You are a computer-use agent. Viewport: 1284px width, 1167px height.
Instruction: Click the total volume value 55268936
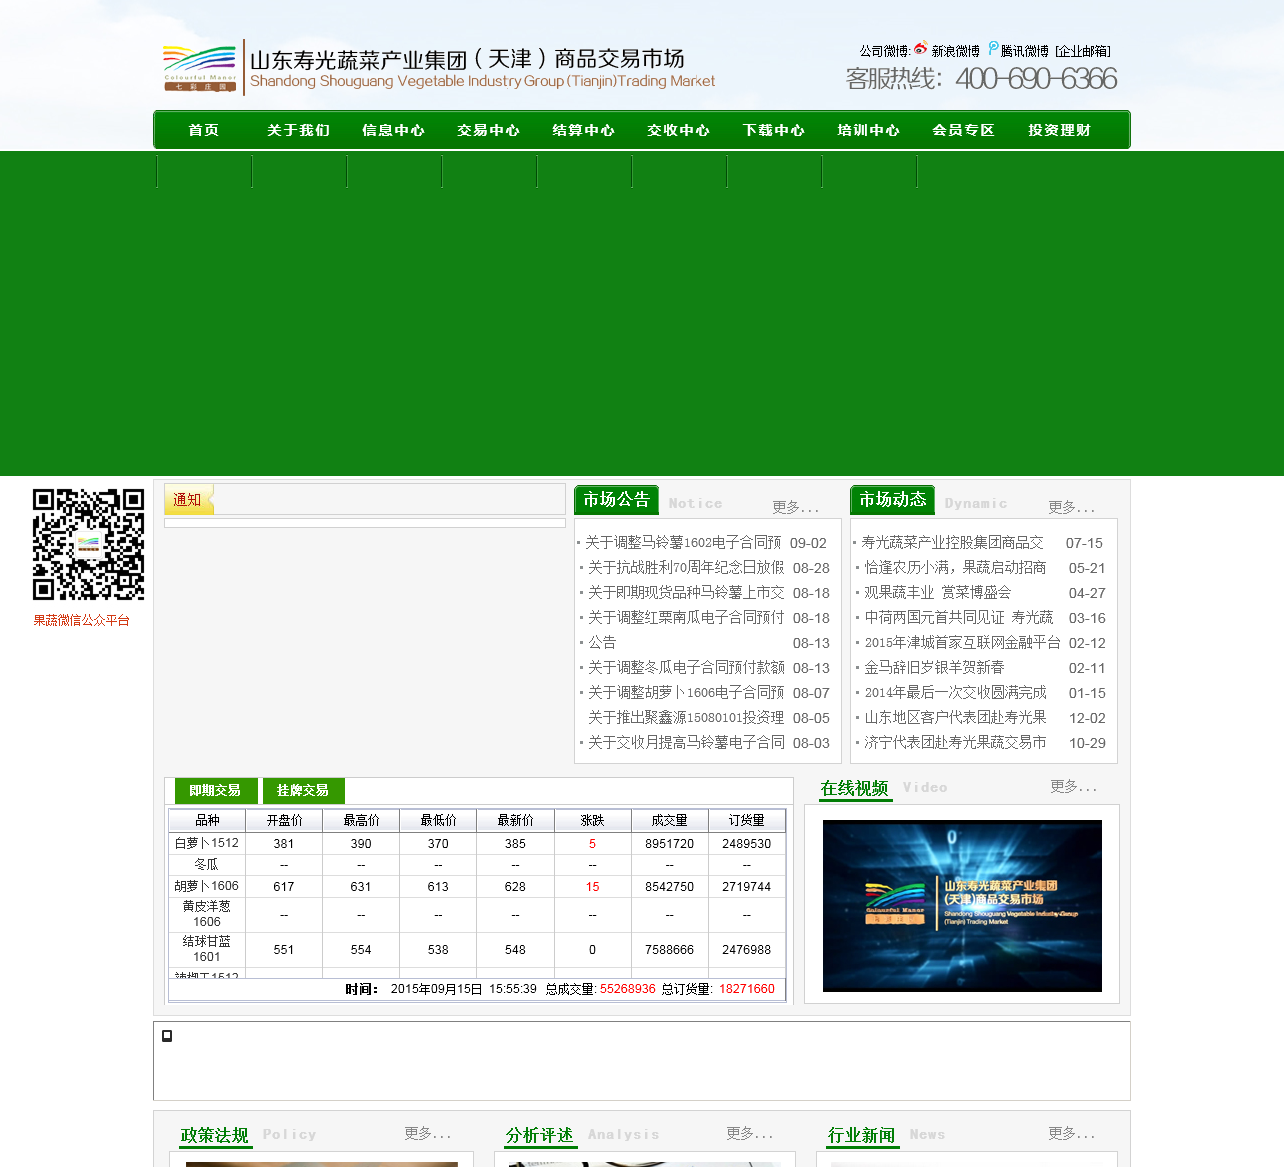point(628,989)
